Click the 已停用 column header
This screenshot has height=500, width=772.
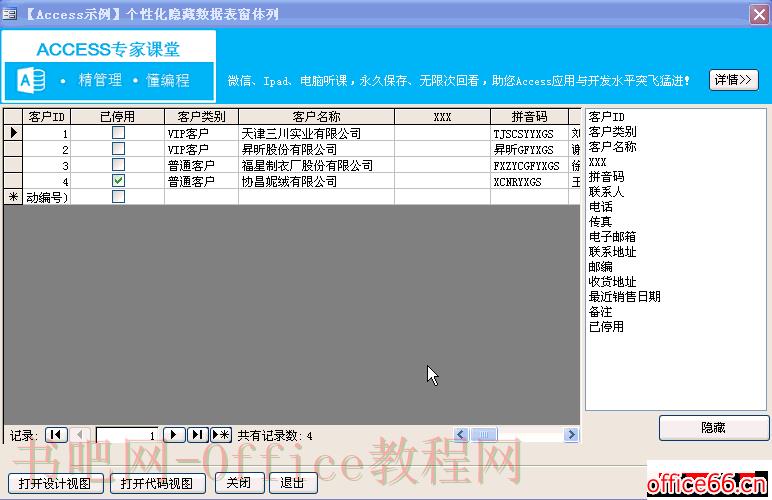click(118, 117)
